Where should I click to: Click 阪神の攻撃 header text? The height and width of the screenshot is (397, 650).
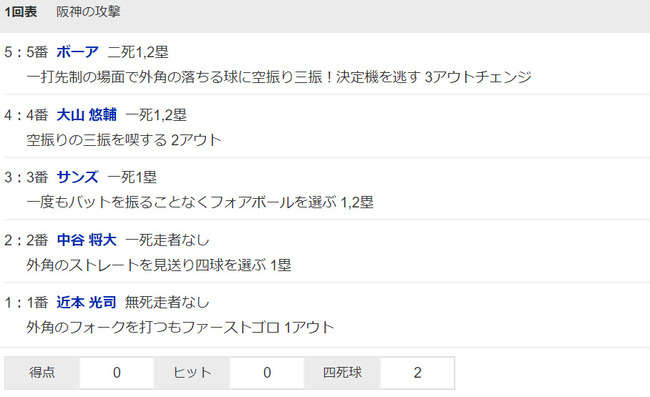pyautogui.click(x=88, y=12)
